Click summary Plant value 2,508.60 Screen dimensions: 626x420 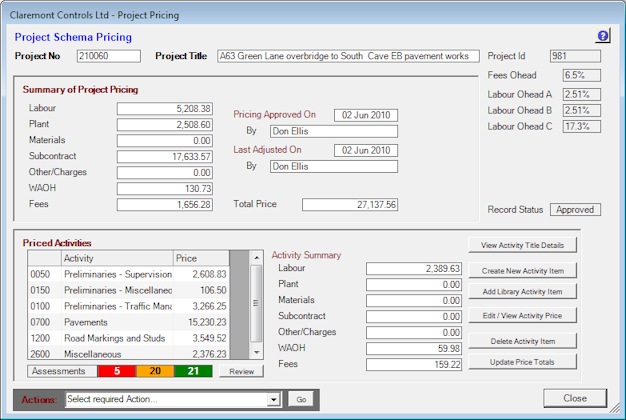pos(164,125)
